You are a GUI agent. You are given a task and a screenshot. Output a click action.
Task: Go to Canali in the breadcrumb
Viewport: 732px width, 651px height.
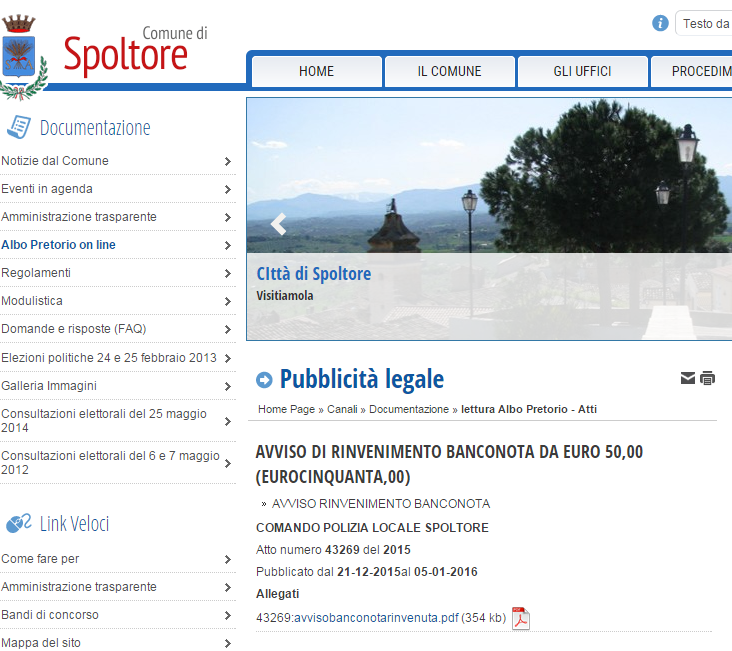(x=342, y=409)
